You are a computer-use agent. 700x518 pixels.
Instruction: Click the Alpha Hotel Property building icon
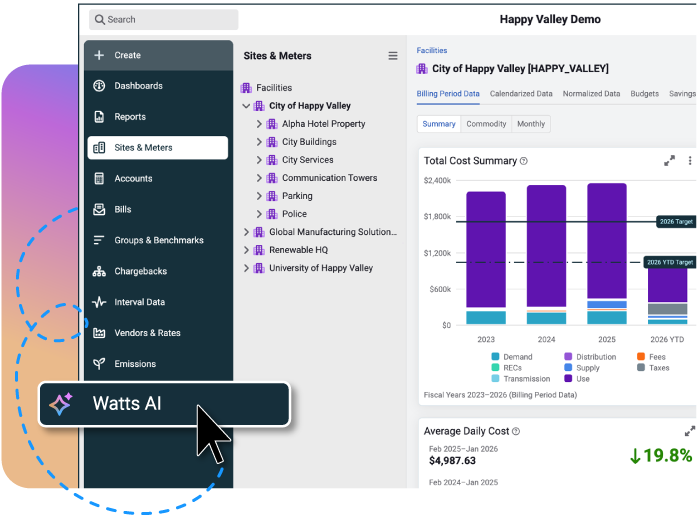click(x=272, y=124)
